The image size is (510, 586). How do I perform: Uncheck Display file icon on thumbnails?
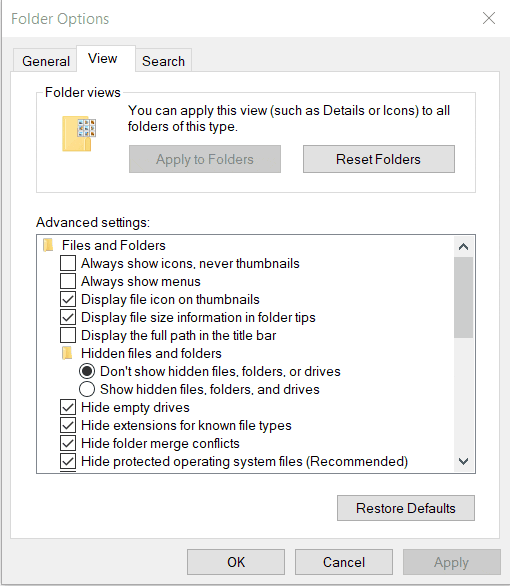(68, 299)
